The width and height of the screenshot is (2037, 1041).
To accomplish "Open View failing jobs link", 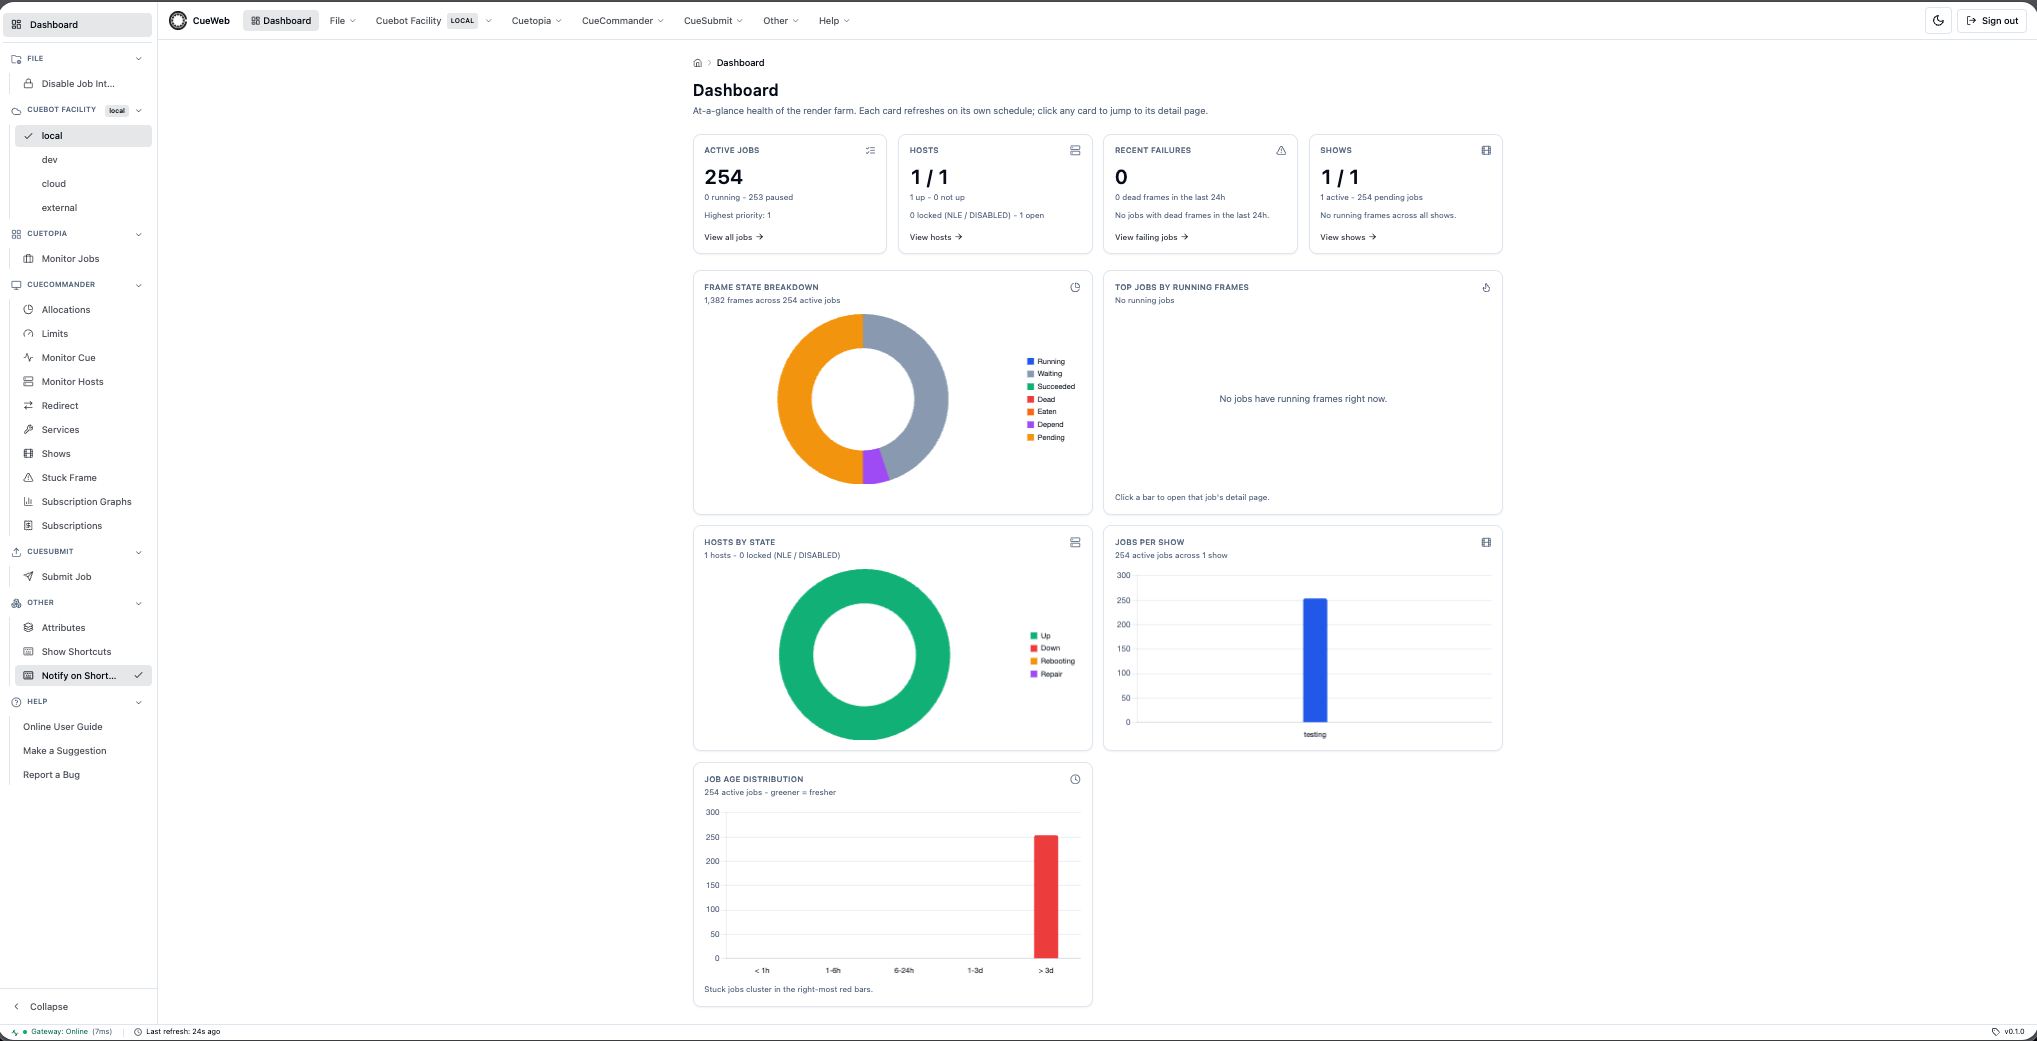I will [x=1152, y=237].
